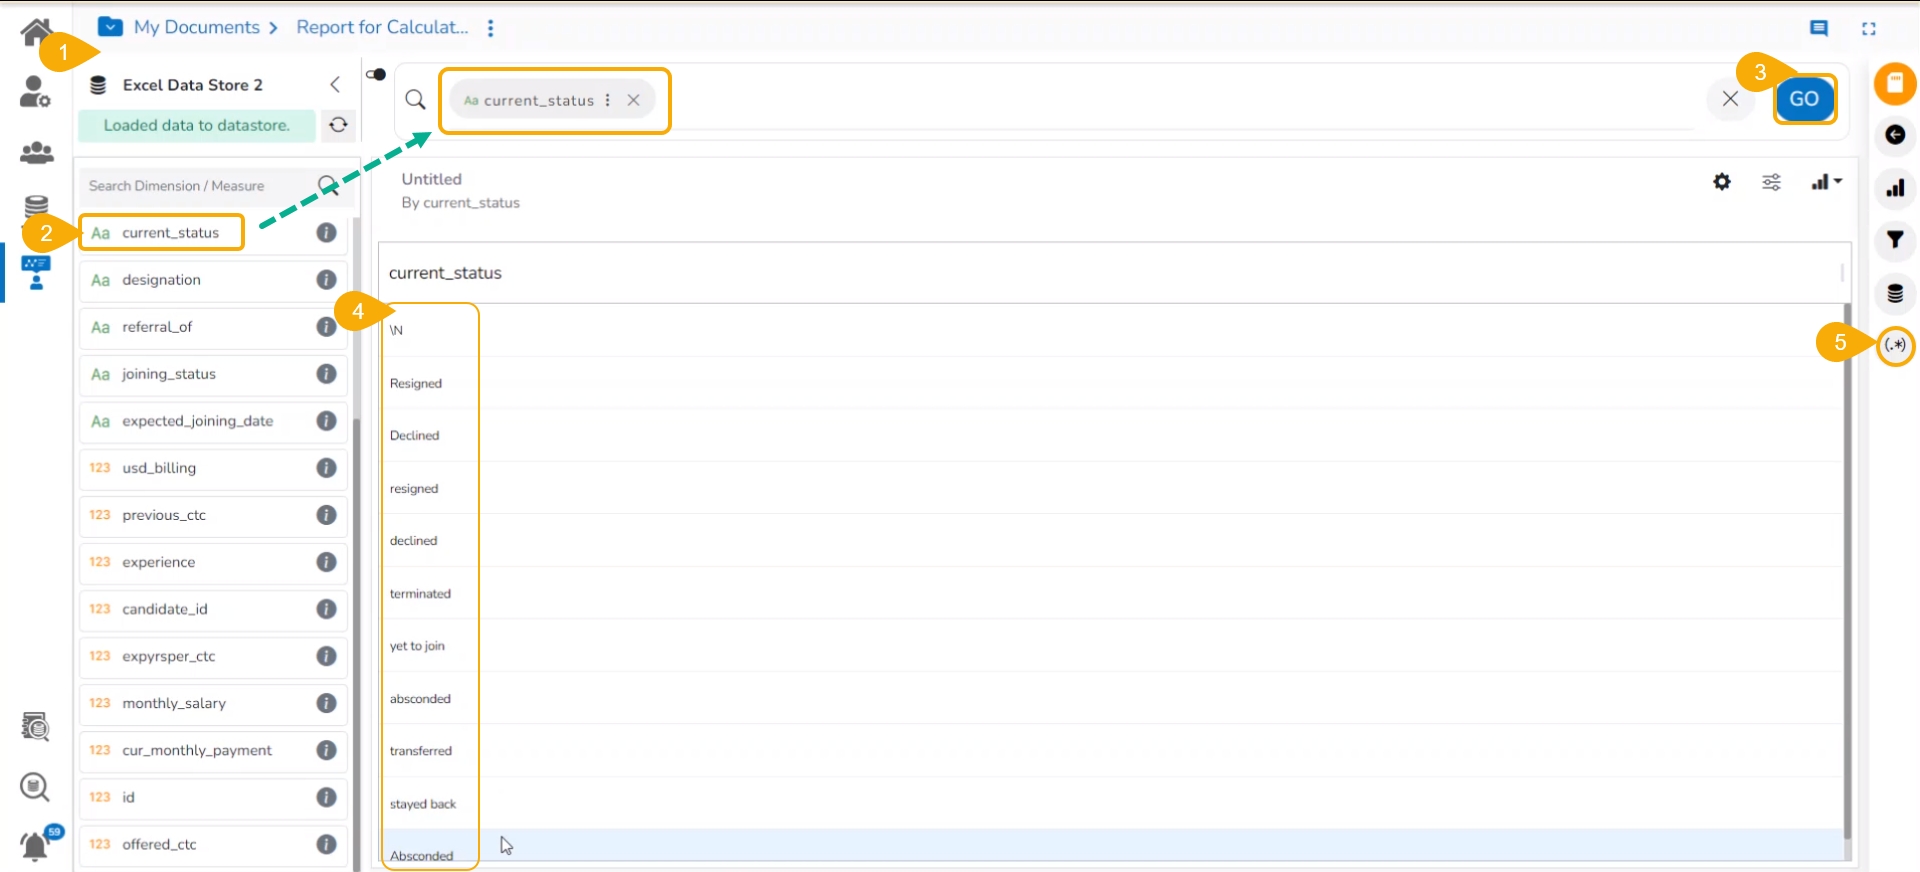The width and height of the screenshot is (1920, 872).
Task: Open the Report for Calculat... breadcrumb
Action: (382, 27)
